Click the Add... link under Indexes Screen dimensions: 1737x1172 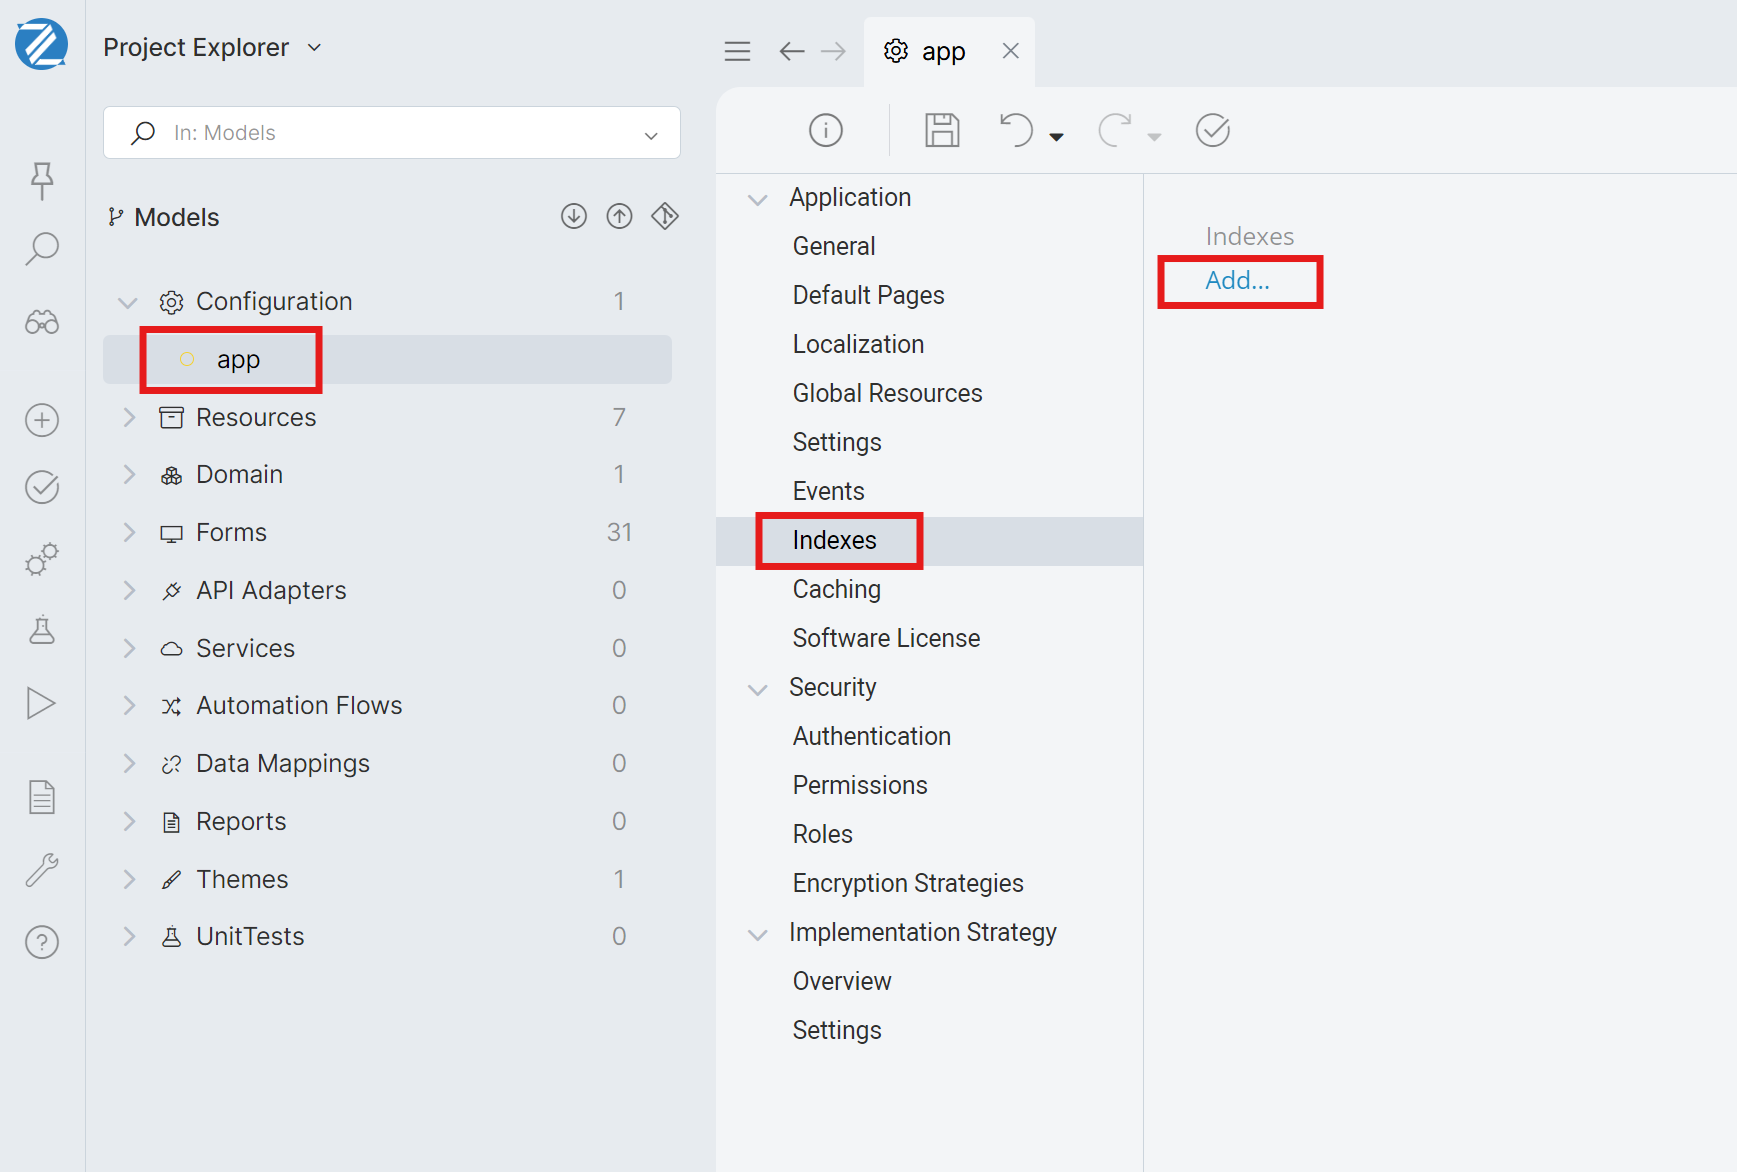(x=1237, y=281)
